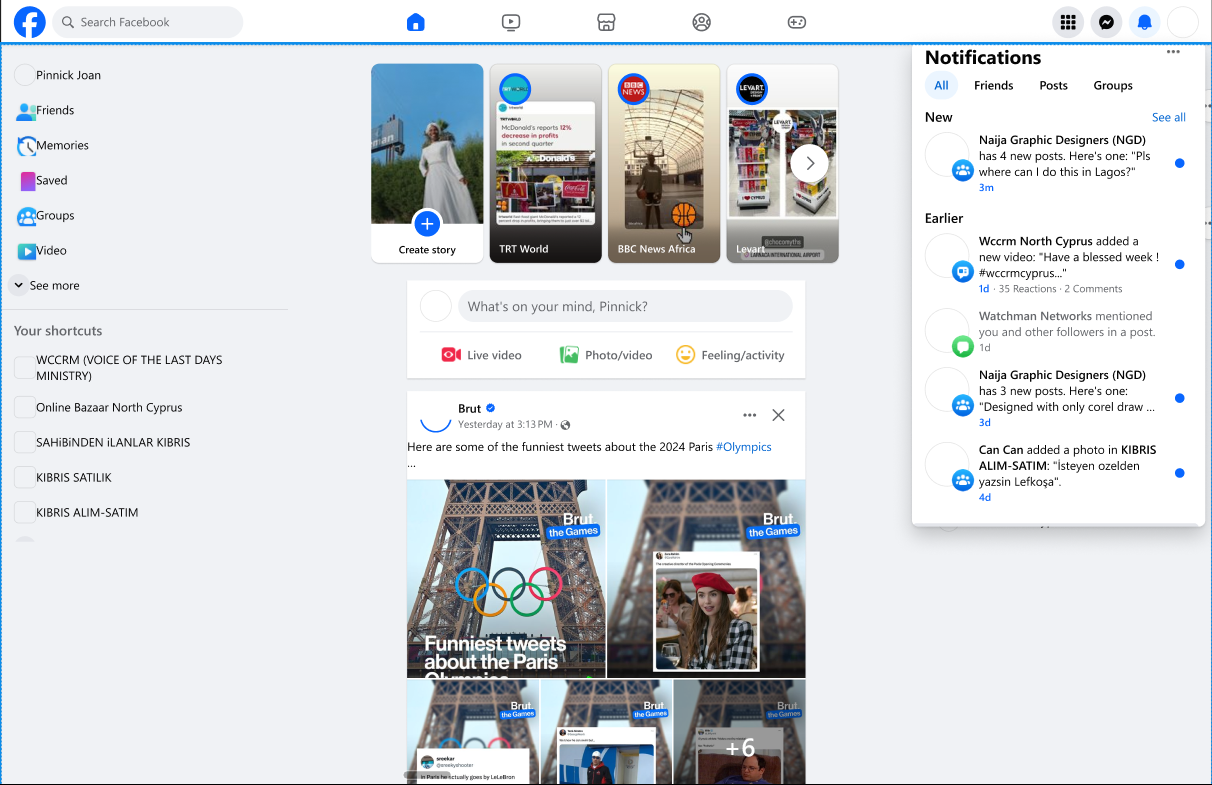Screen dimensions: 1212x785
Task: Open notifications panel three-dot options
Action: (1173, 53)
